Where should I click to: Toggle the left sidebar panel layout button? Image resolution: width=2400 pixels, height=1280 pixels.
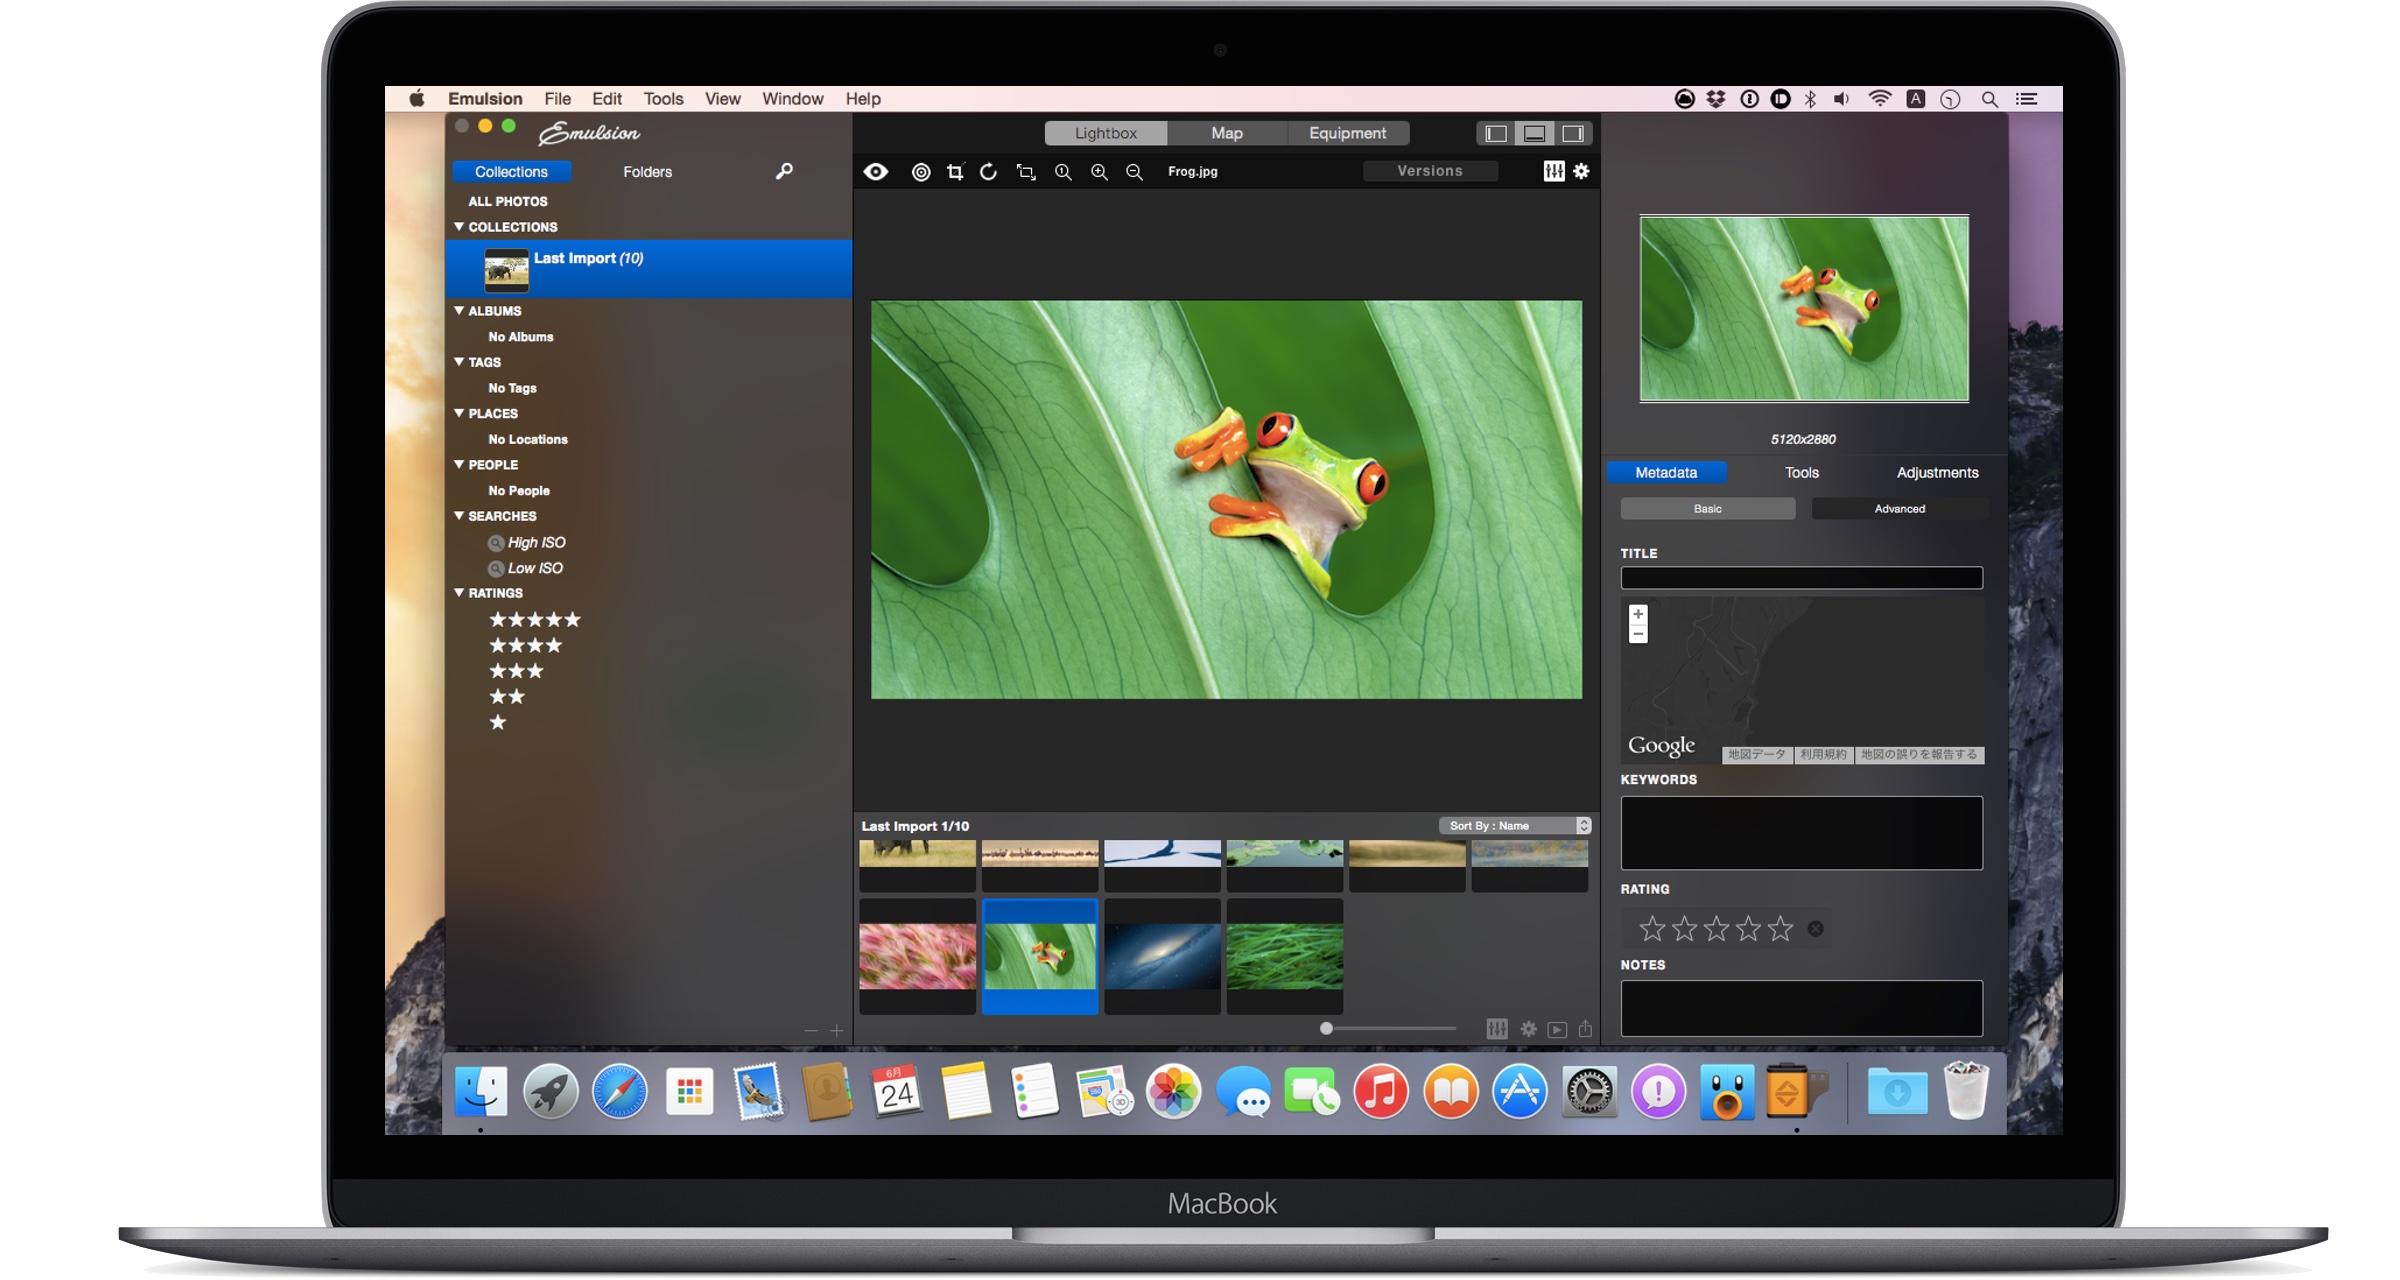click(1496, 133)
